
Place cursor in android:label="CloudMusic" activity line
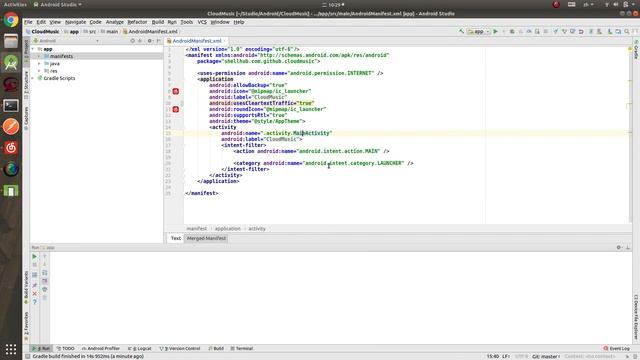[x=262, y=139]
